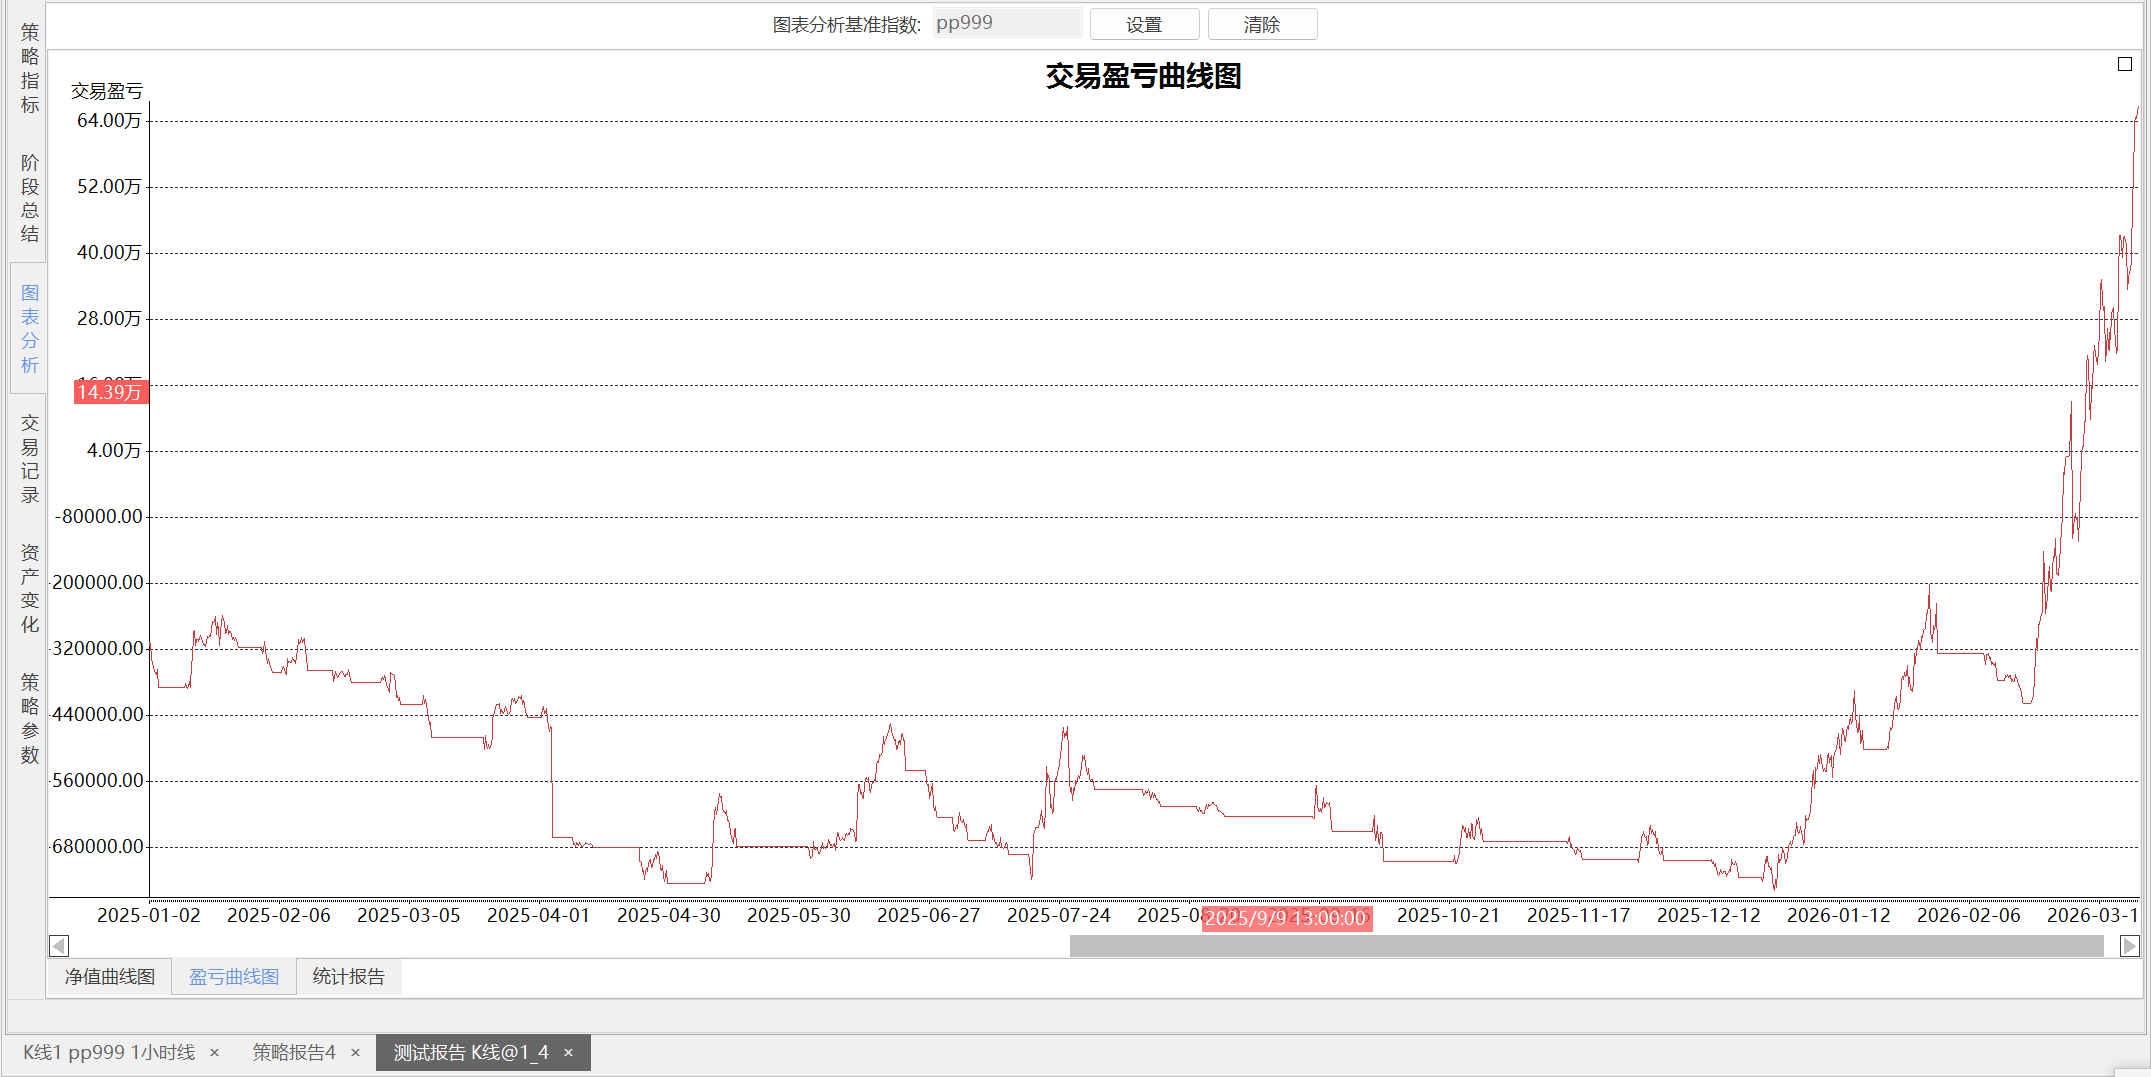Select the 图表分析 side tab
The image size is (2151, 1077).
pos(30,328)
